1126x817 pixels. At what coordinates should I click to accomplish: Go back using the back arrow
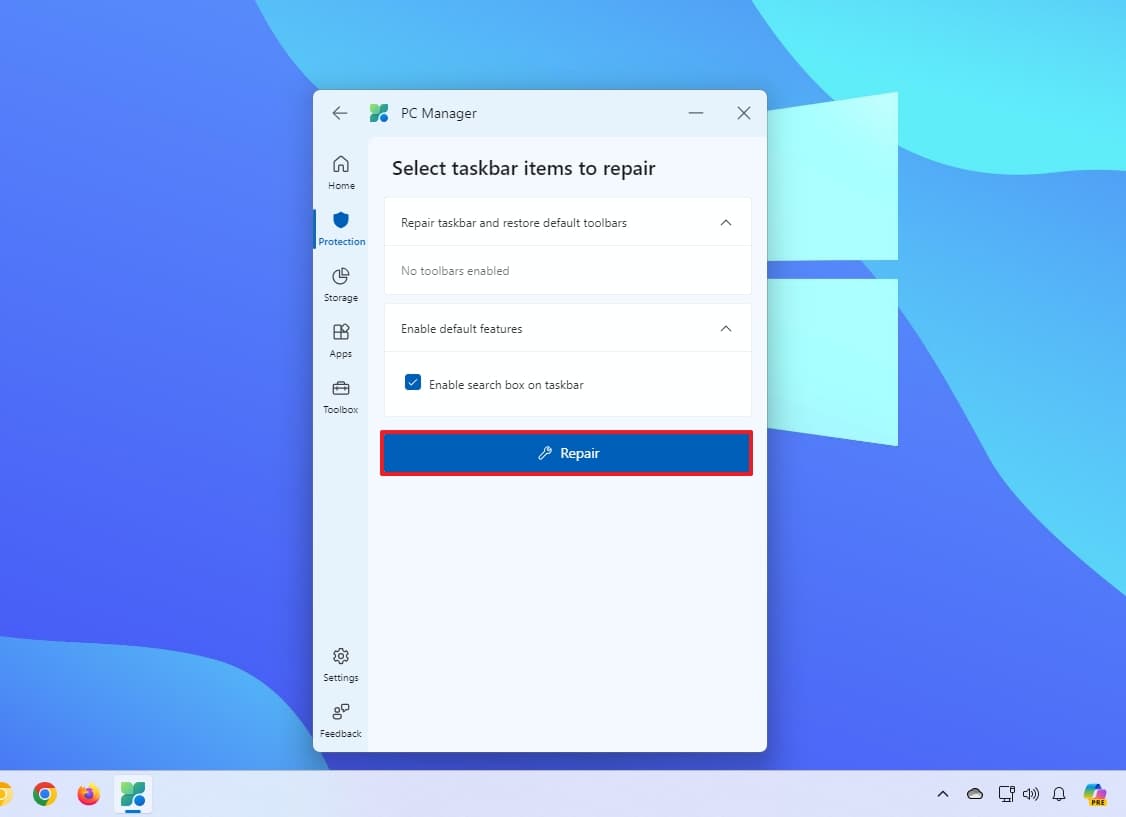click(x=340, y=113)
